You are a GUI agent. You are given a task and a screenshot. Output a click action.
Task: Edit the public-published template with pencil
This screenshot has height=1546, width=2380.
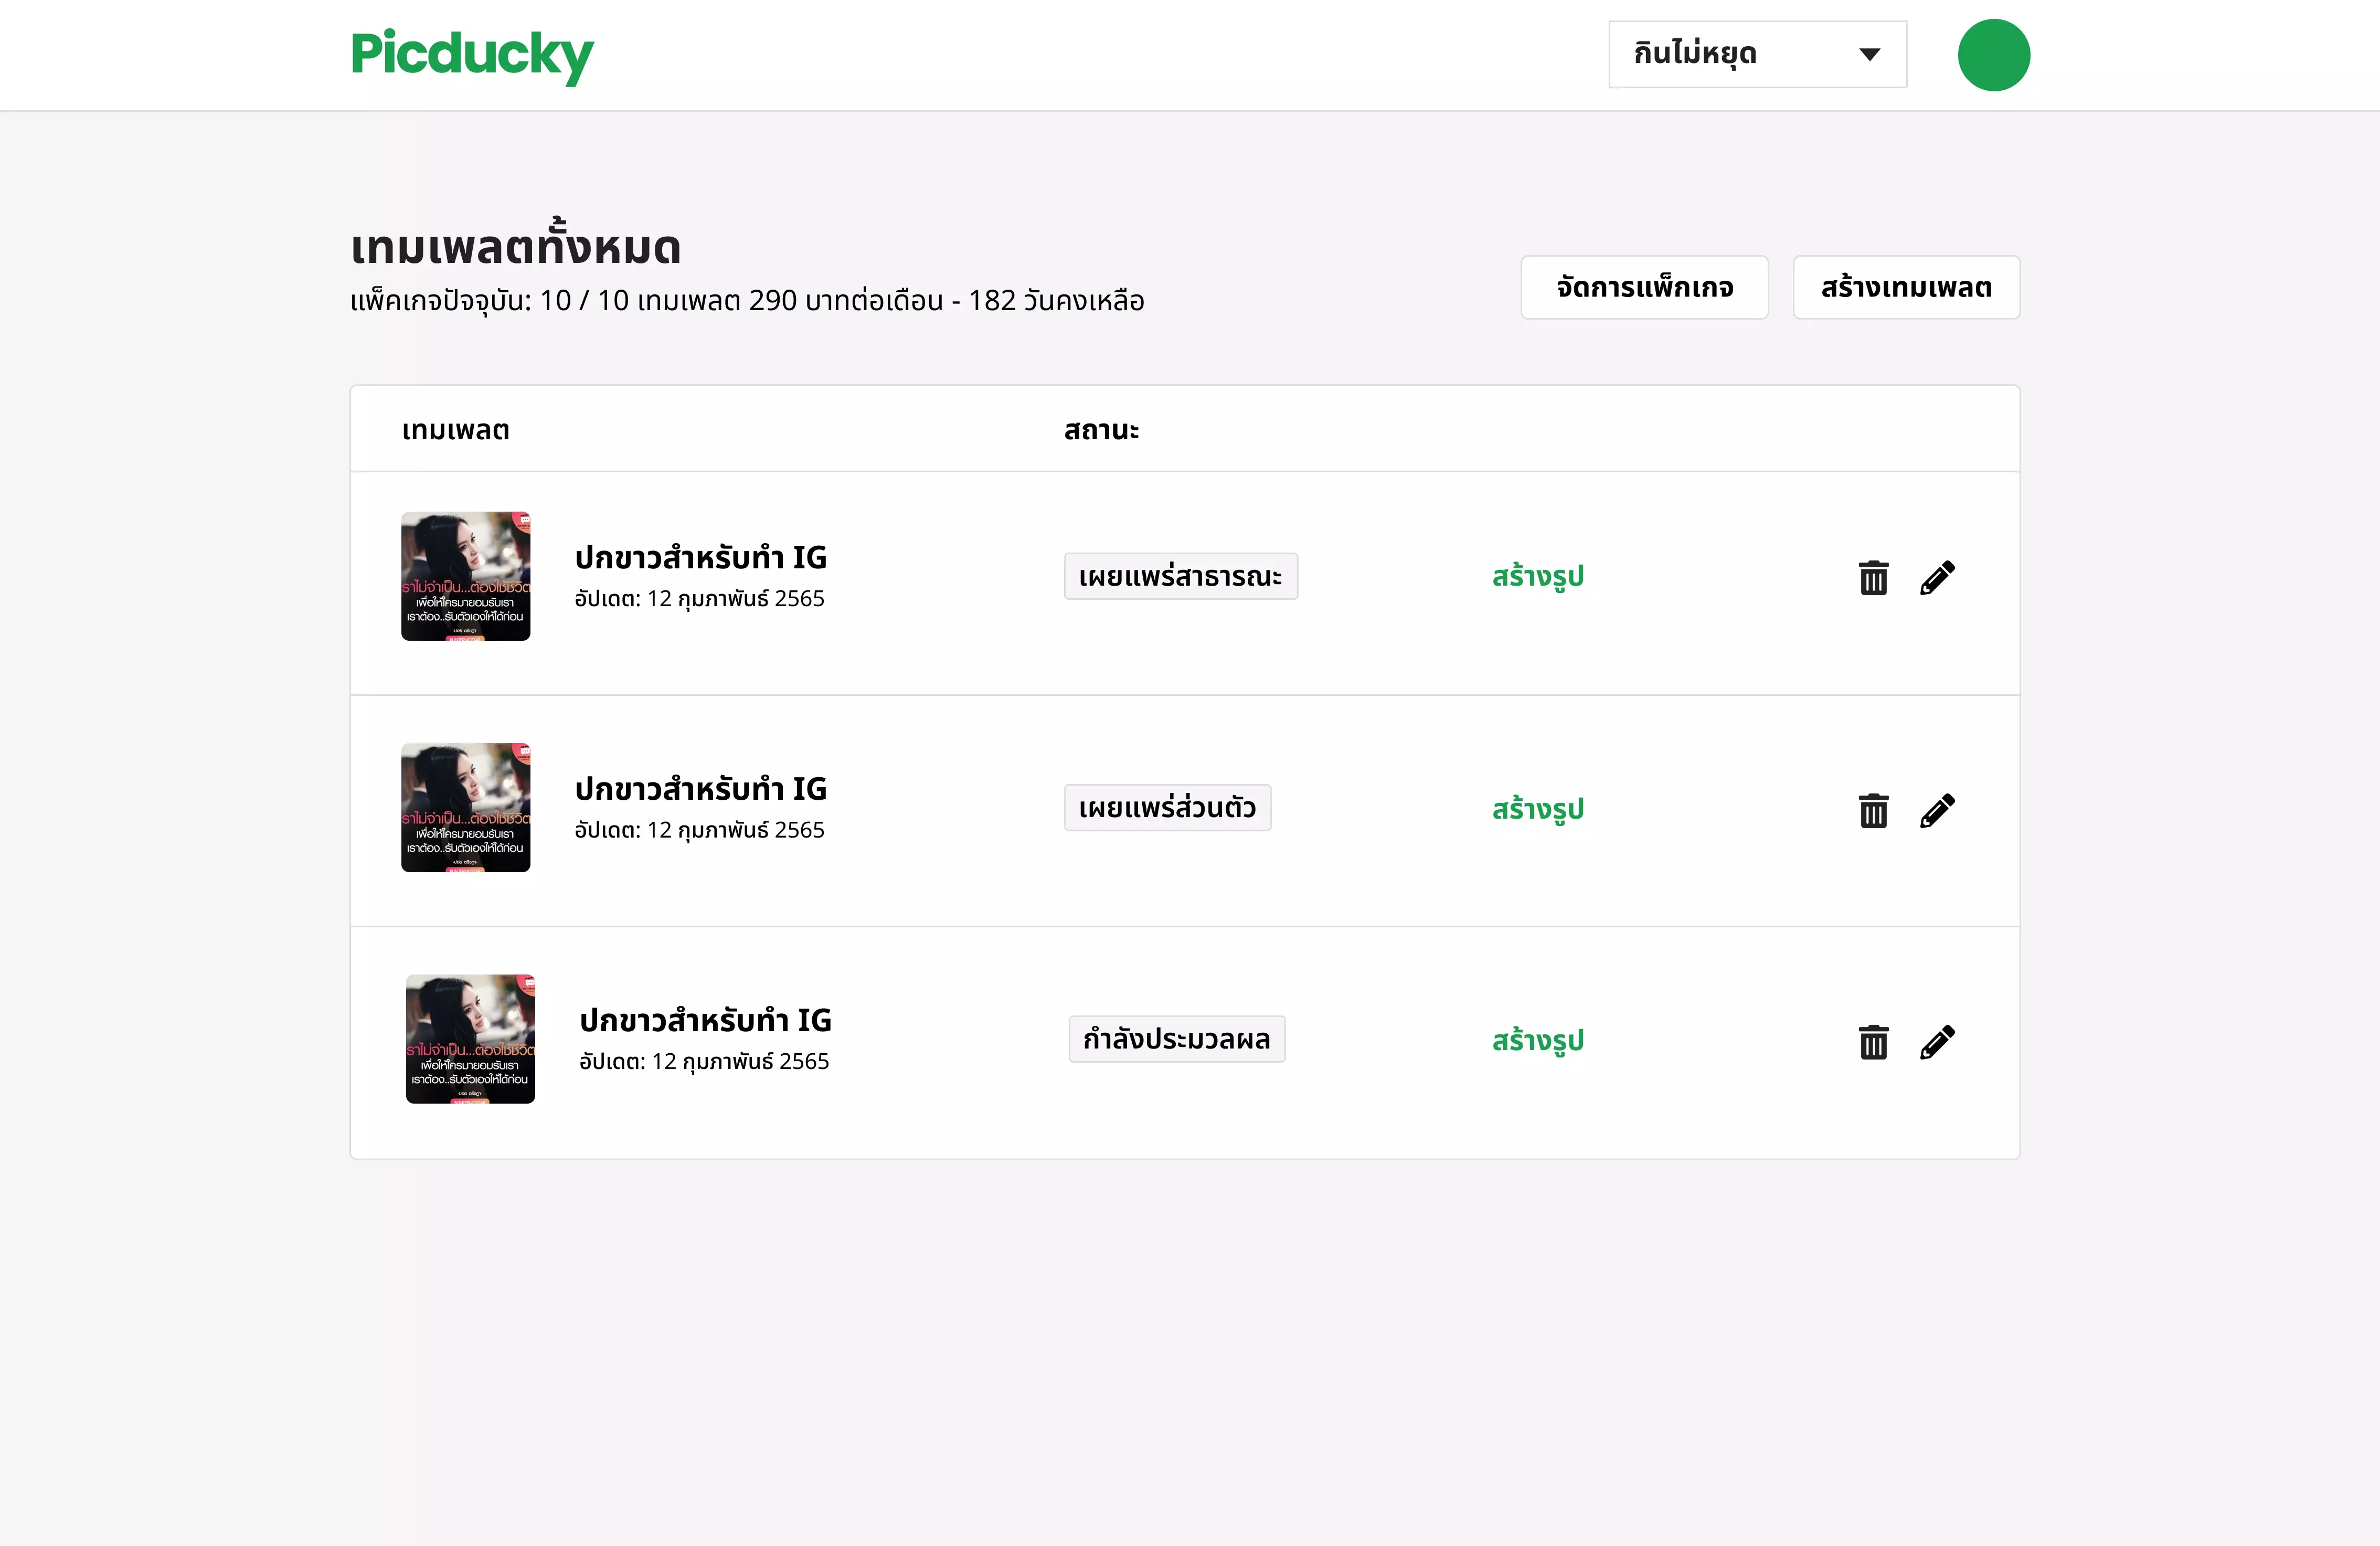click(x=1937, y=578)
